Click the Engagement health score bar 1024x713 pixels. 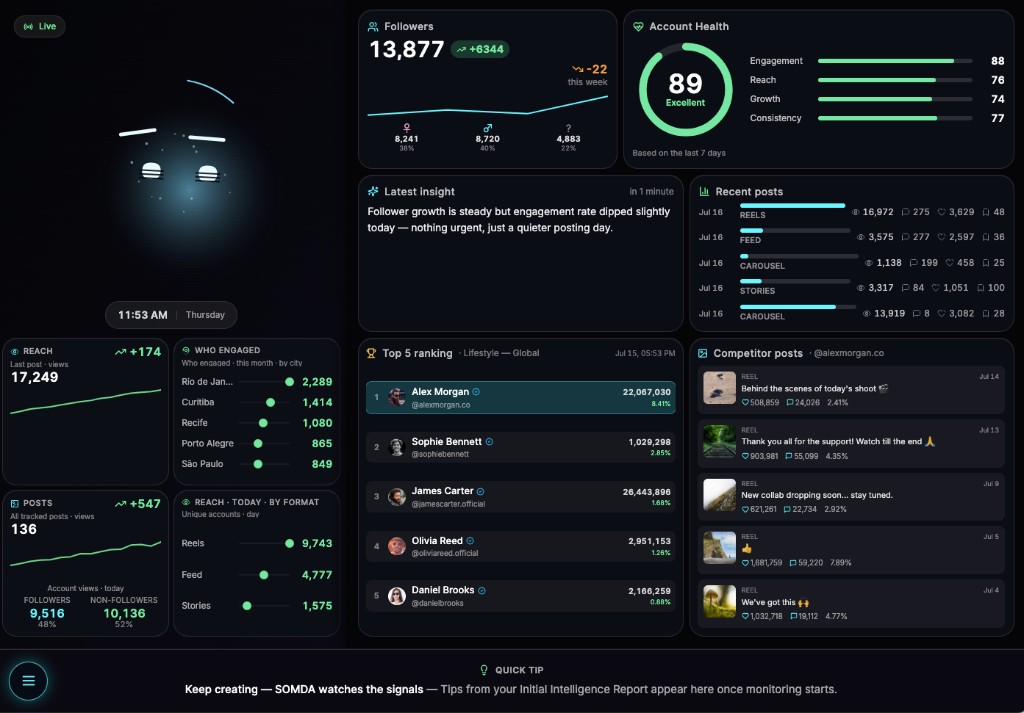pyautogui.click(x=895, y=61)
